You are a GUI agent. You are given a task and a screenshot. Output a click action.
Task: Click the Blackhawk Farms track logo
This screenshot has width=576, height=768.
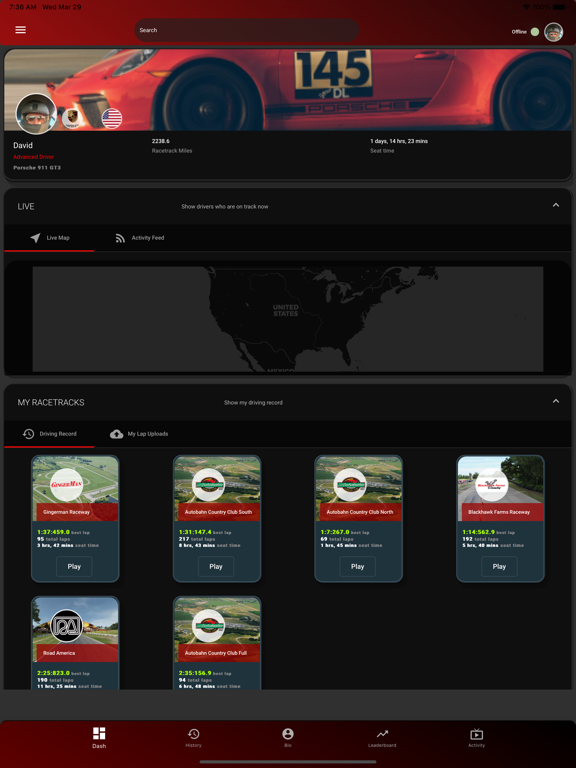click(492, 485)
